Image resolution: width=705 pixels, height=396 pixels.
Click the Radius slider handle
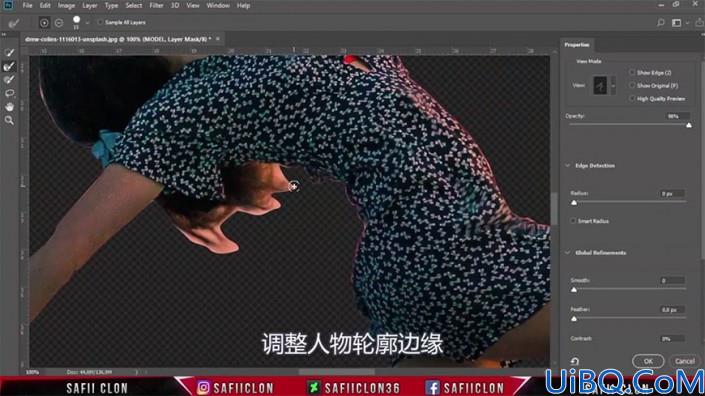tap(574, 203)
